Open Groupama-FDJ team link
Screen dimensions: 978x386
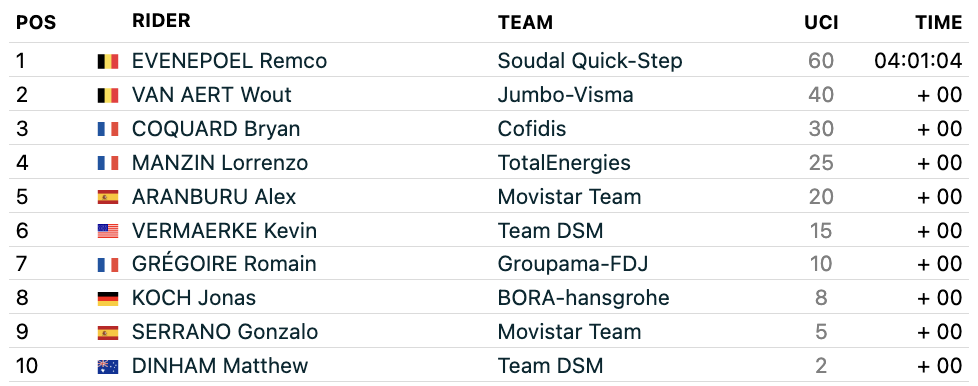[573, 264]
